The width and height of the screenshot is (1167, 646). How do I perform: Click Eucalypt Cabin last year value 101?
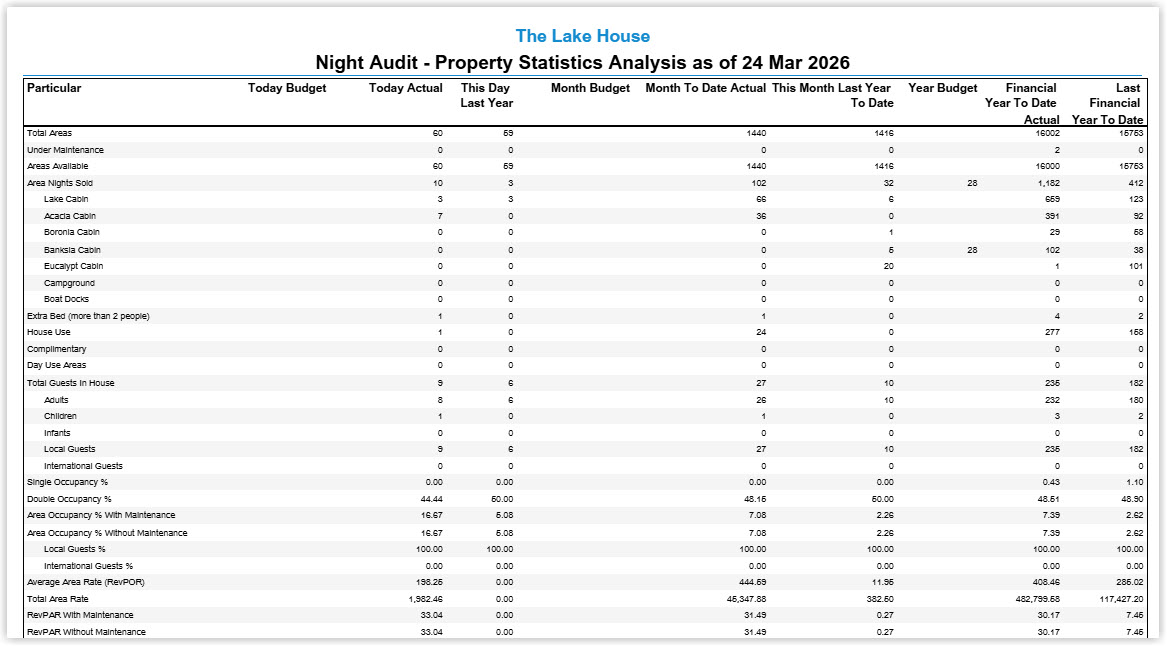[x=1136, y=266]
